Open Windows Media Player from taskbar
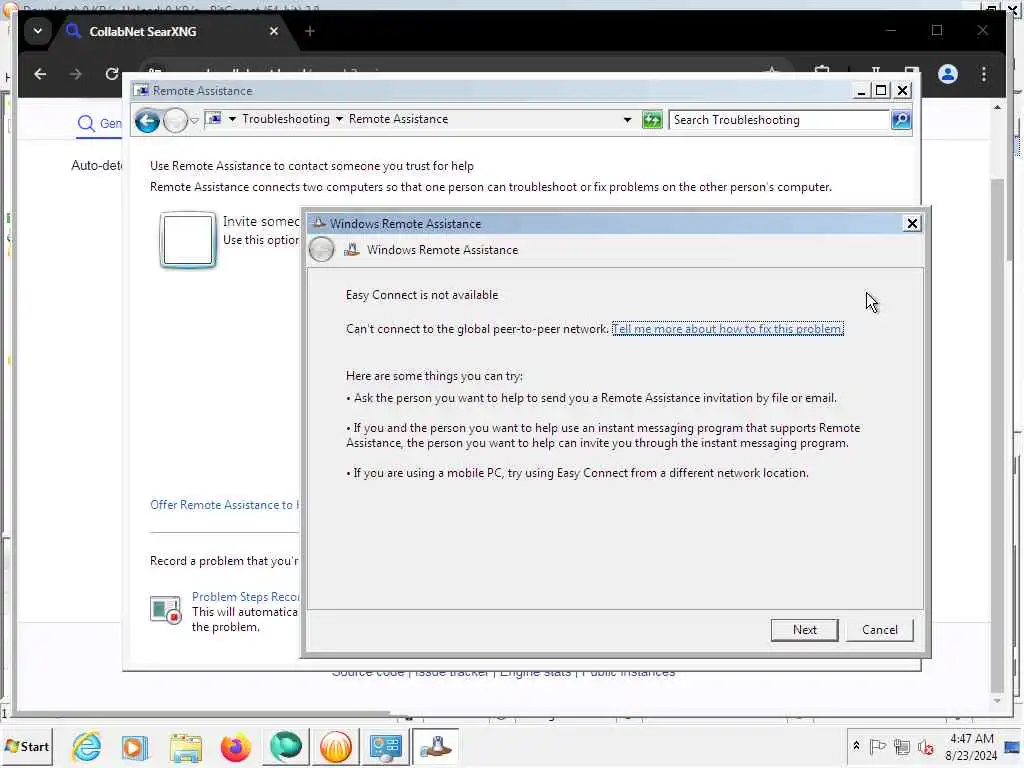The height and width of the screenshot is (768, 1024). [x=136, y=747]
